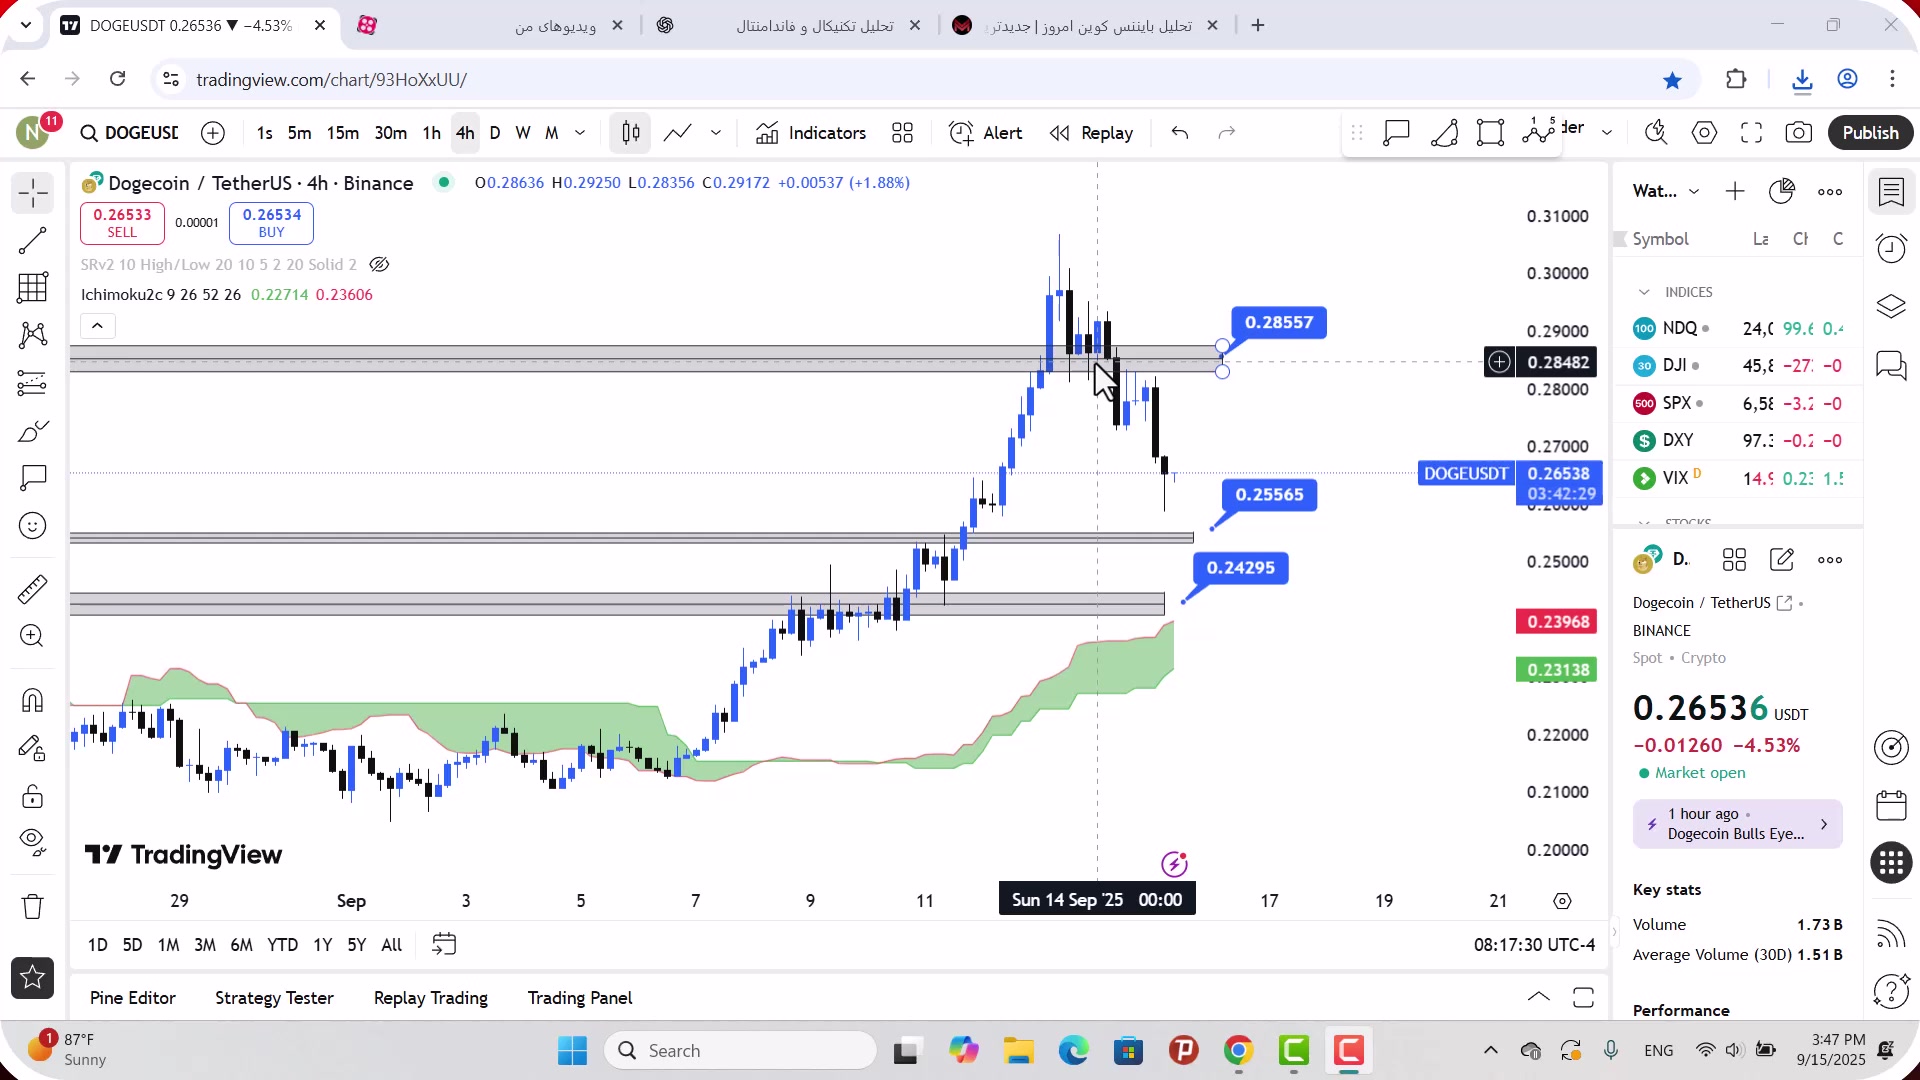Open chart settings hexagon icon
The image size is (1920, 1080).
(1705, 133)
